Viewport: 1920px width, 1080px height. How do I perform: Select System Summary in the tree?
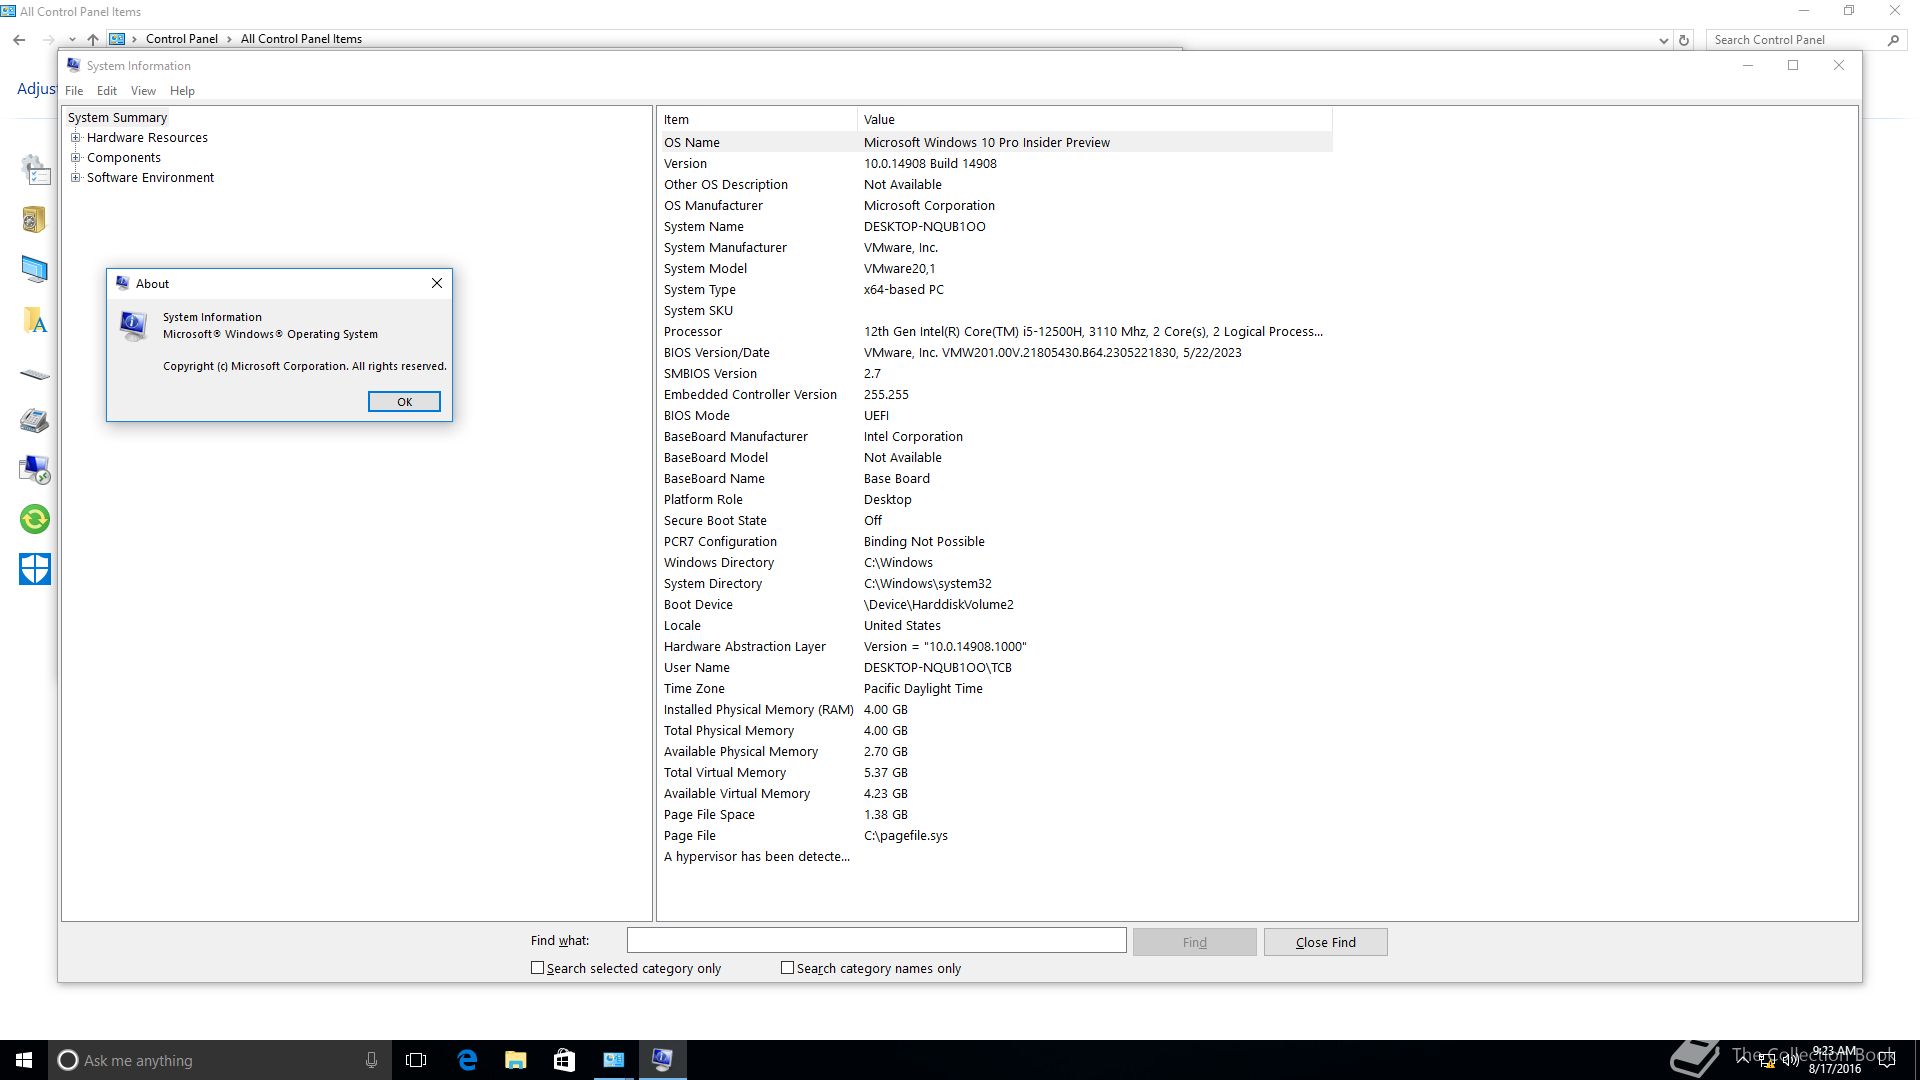click(117, 117)
